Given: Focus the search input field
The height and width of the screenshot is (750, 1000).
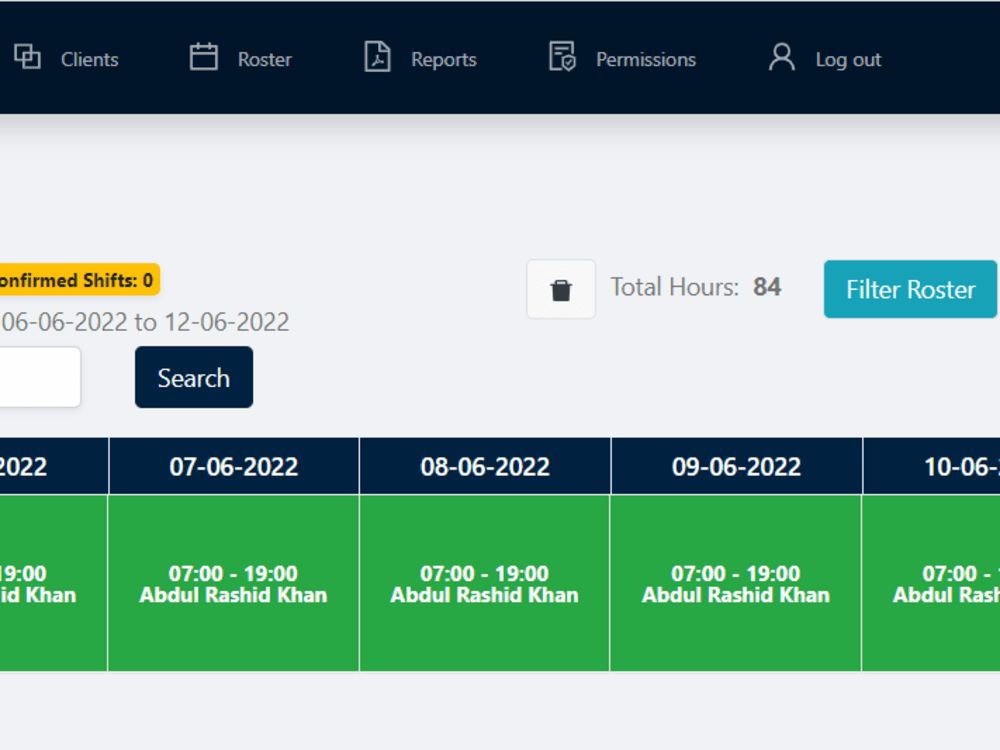Looking at the screenshot, I should point(40,377).
